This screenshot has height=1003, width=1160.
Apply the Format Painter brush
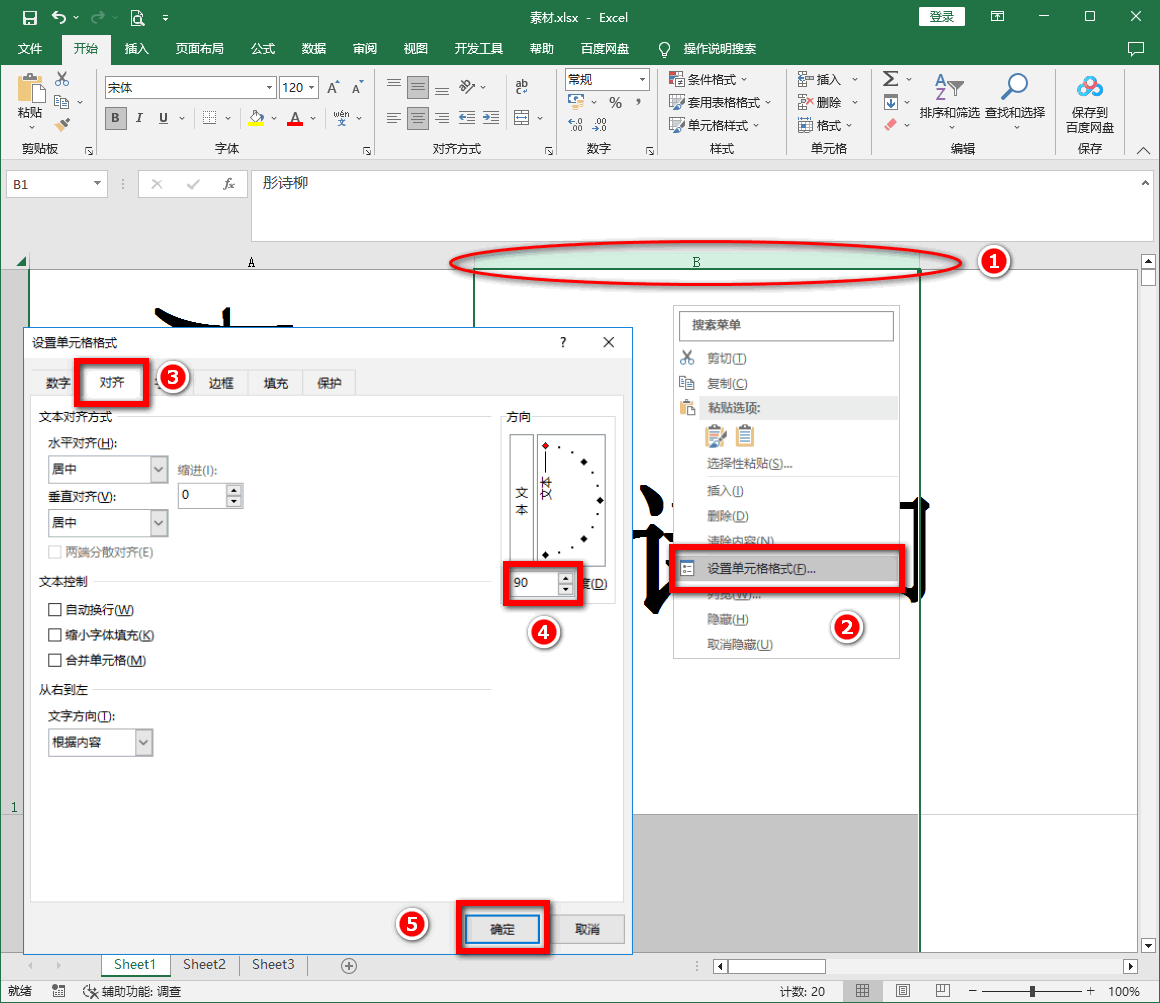62,124
